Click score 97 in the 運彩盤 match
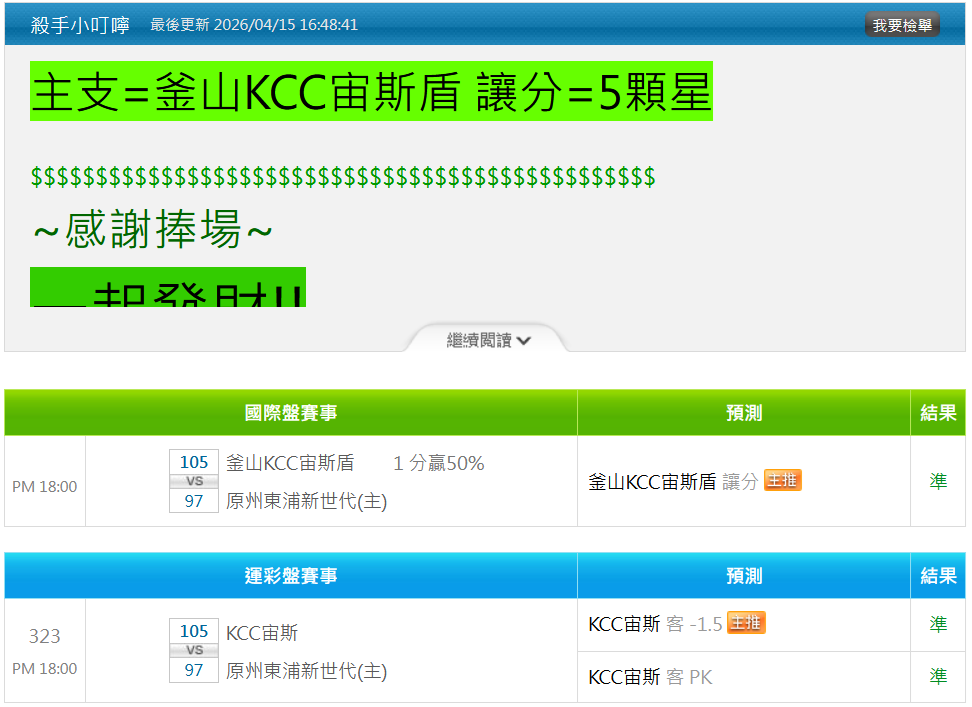This screenshot has width=972, height=707. click(194, 670)
